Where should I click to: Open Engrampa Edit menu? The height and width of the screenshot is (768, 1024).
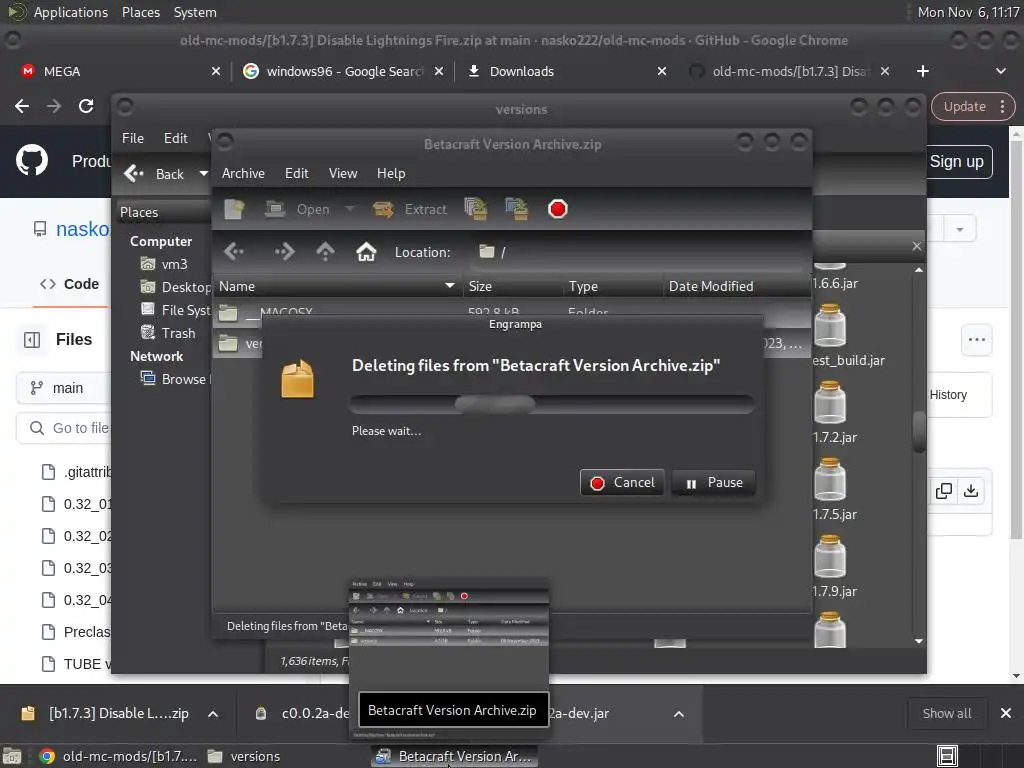(x=296, y=173)
